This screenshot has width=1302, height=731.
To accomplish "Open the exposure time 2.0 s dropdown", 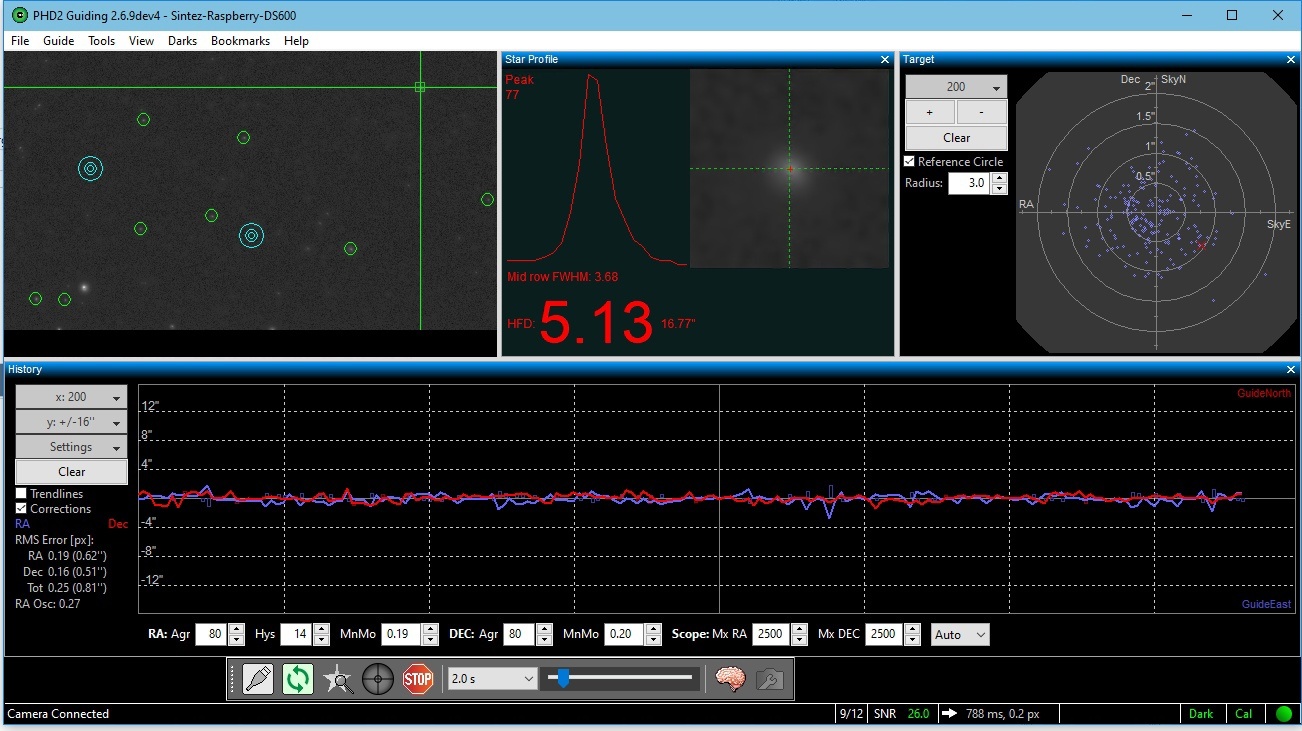I will click(x=493, y=679).
